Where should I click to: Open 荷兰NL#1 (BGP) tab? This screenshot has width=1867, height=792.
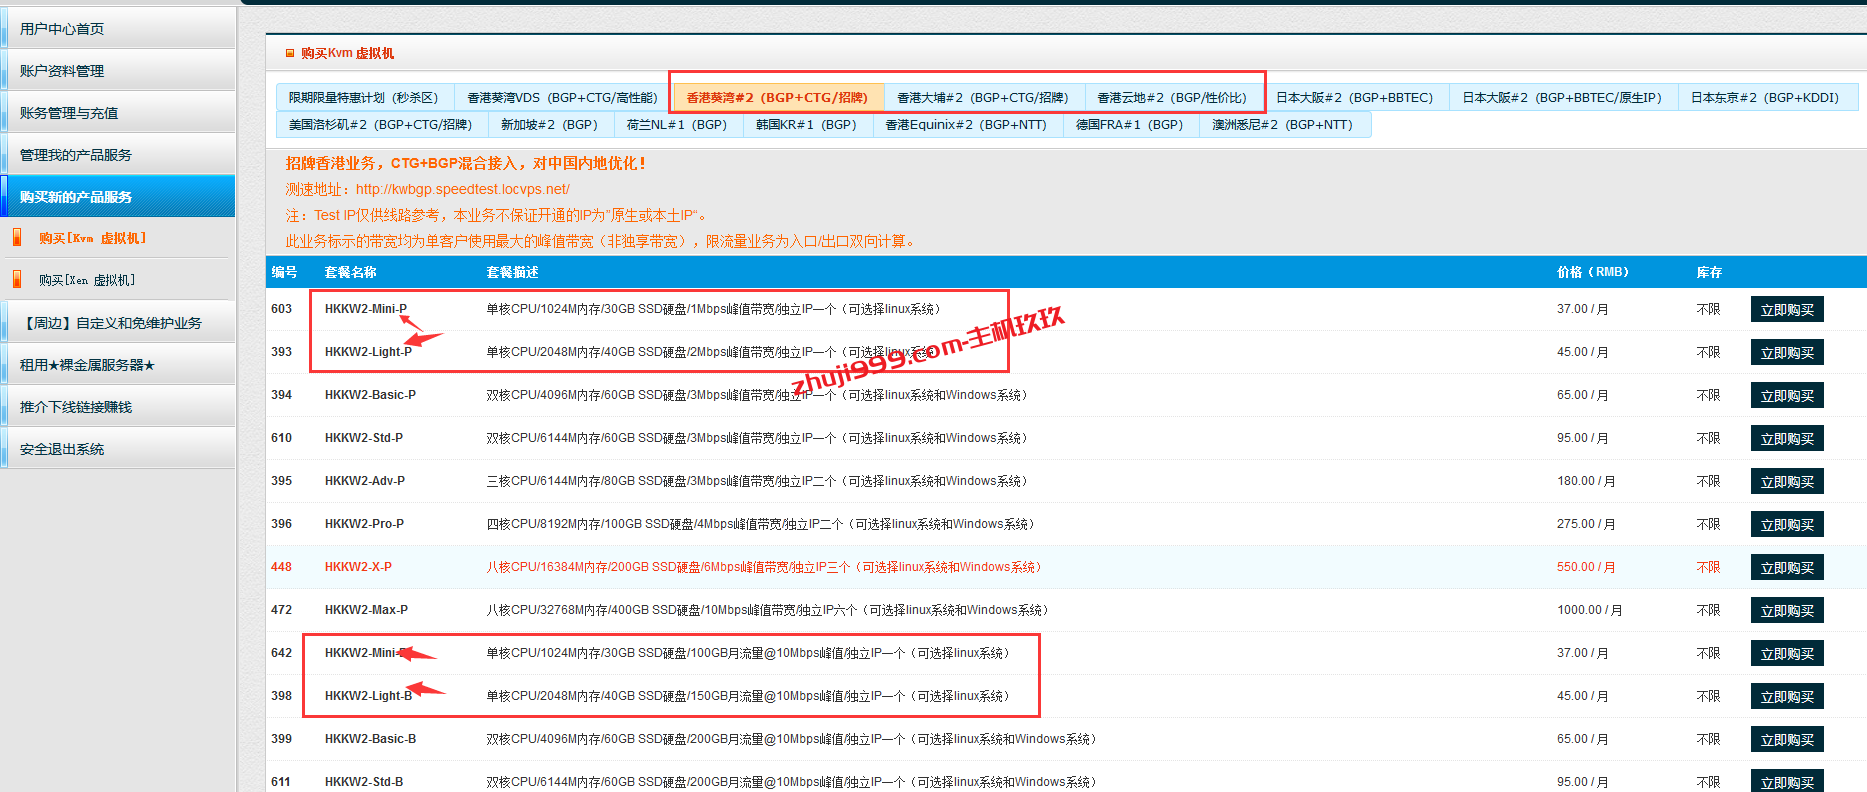click(x=677, y=125)
